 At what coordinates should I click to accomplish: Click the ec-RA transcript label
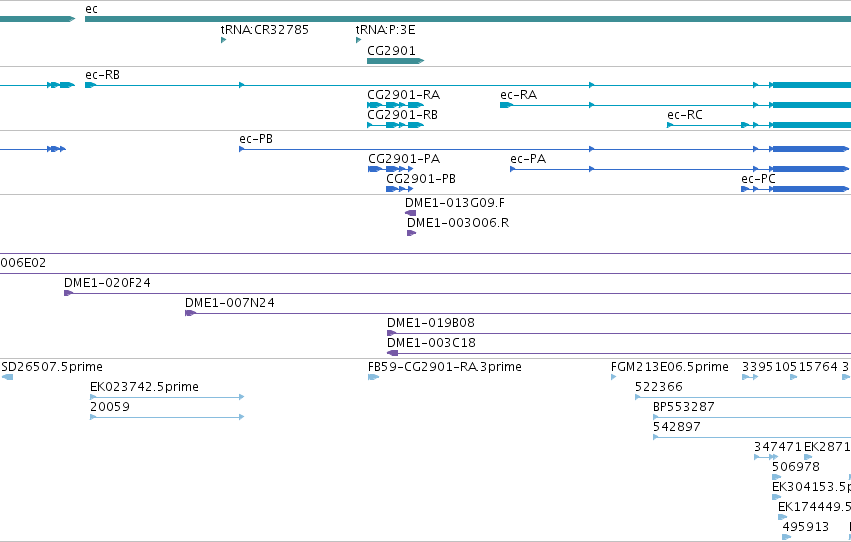coord(518,95)
